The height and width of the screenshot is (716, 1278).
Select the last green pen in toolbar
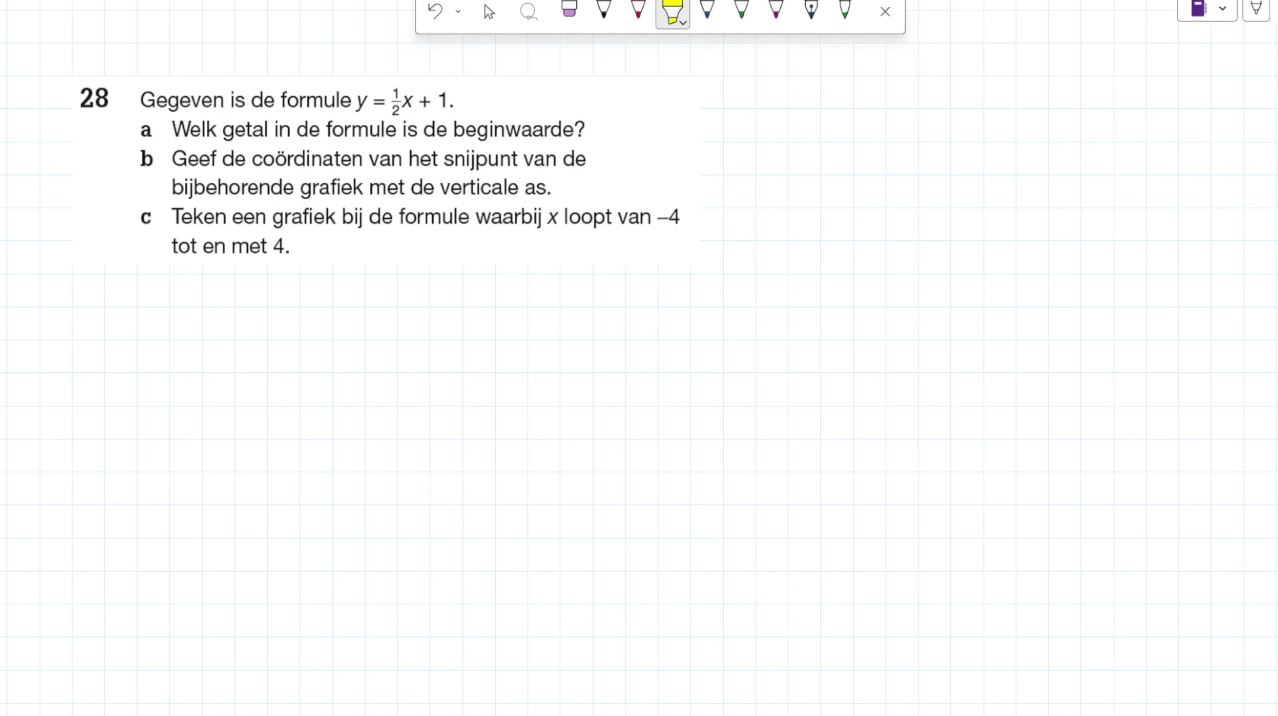(845, 10)
